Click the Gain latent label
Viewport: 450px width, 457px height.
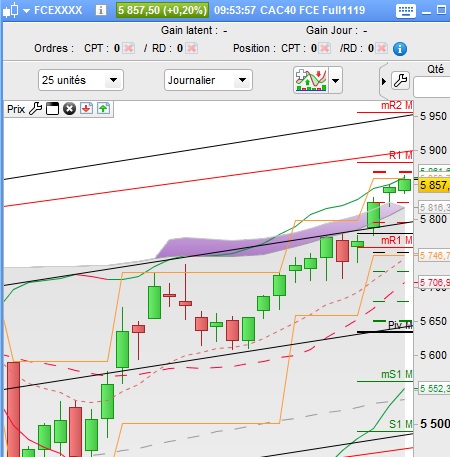tap(189, 30)
